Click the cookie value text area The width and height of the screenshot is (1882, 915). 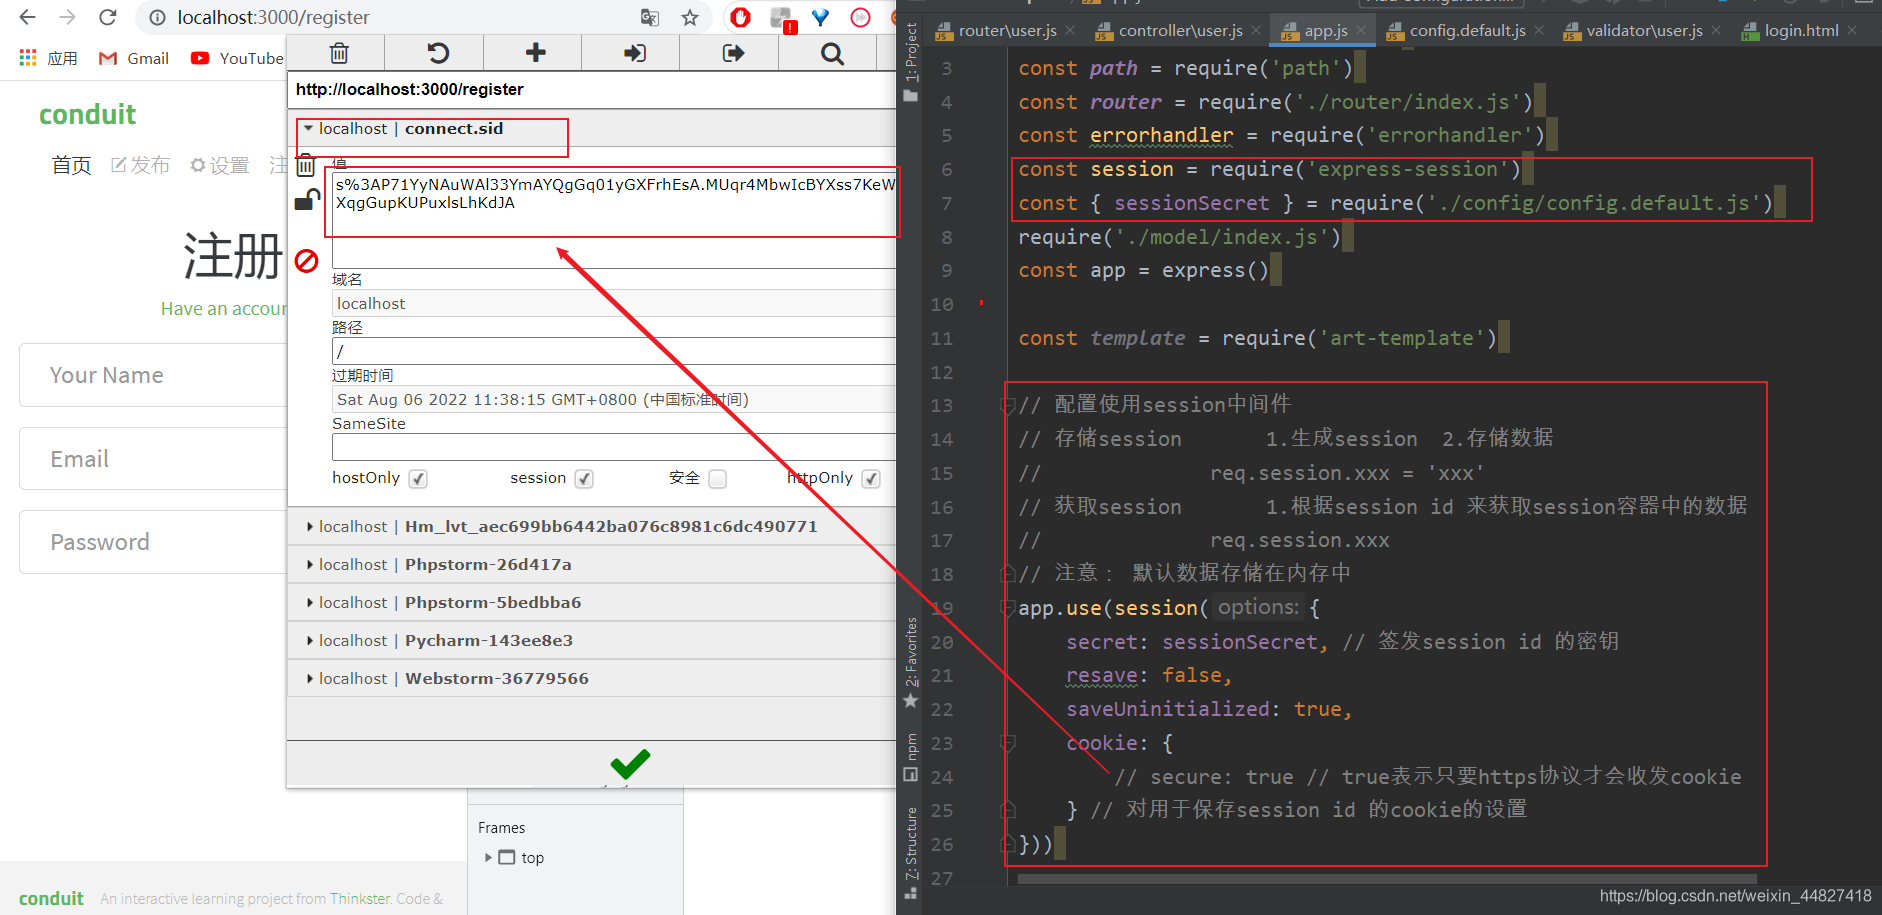click(x=614, y=221)
